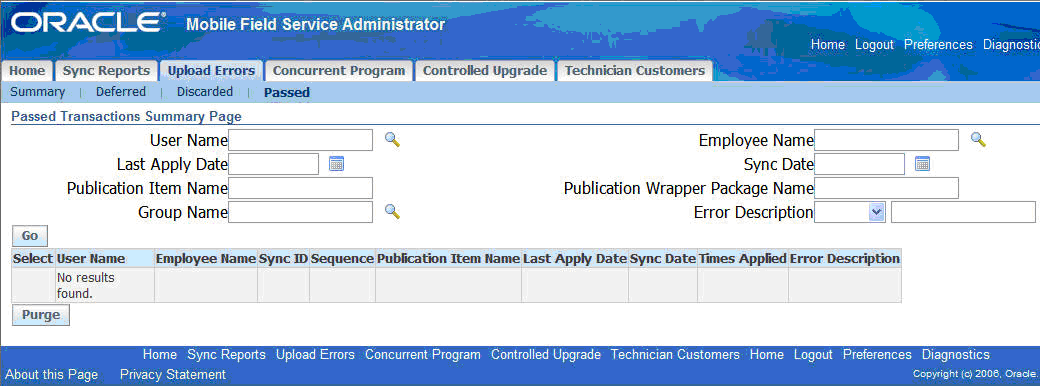Switch to the Sync Reports tab

[x=106, y=71]
